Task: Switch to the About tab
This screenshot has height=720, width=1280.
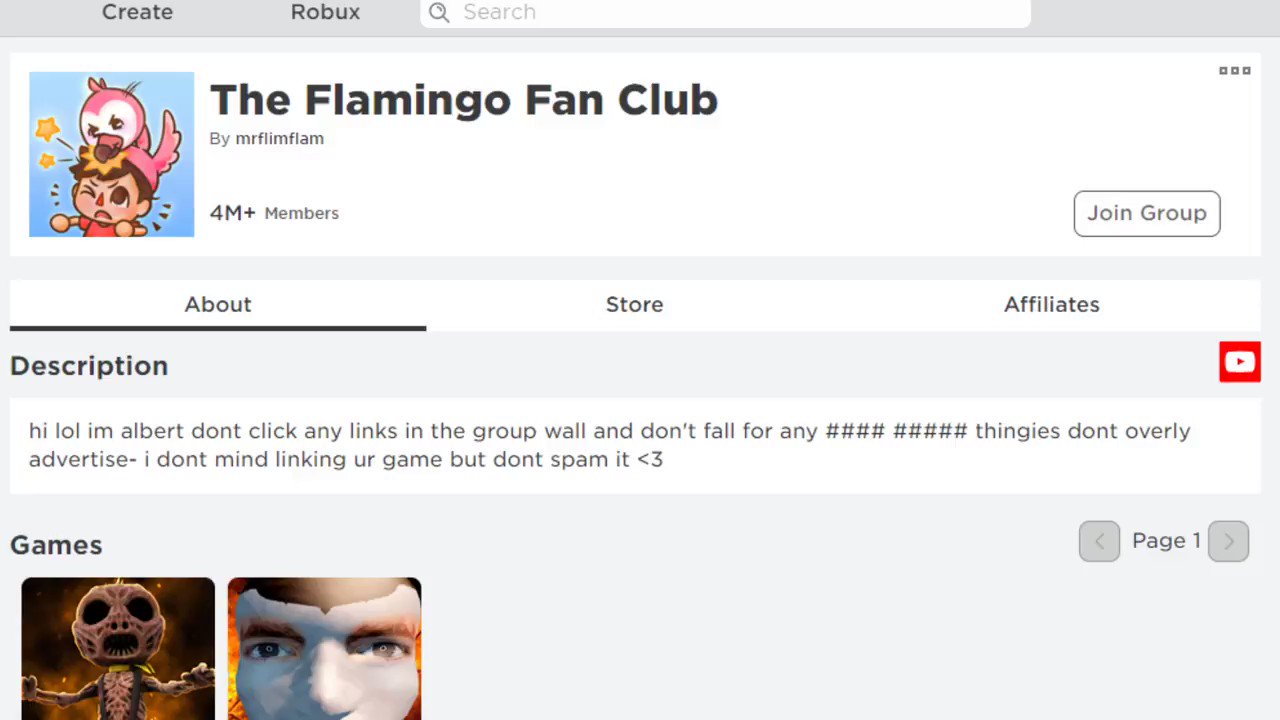Action: click(x=218, y=304)
